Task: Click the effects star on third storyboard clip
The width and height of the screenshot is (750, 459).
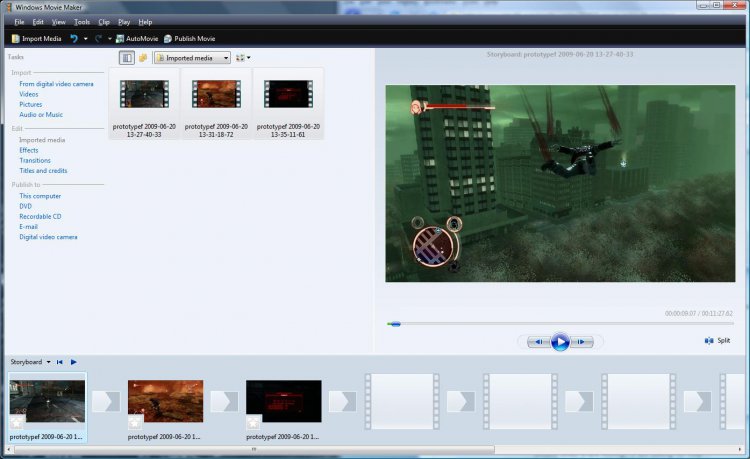Action: pyautogui.click(x=253, y=423)
